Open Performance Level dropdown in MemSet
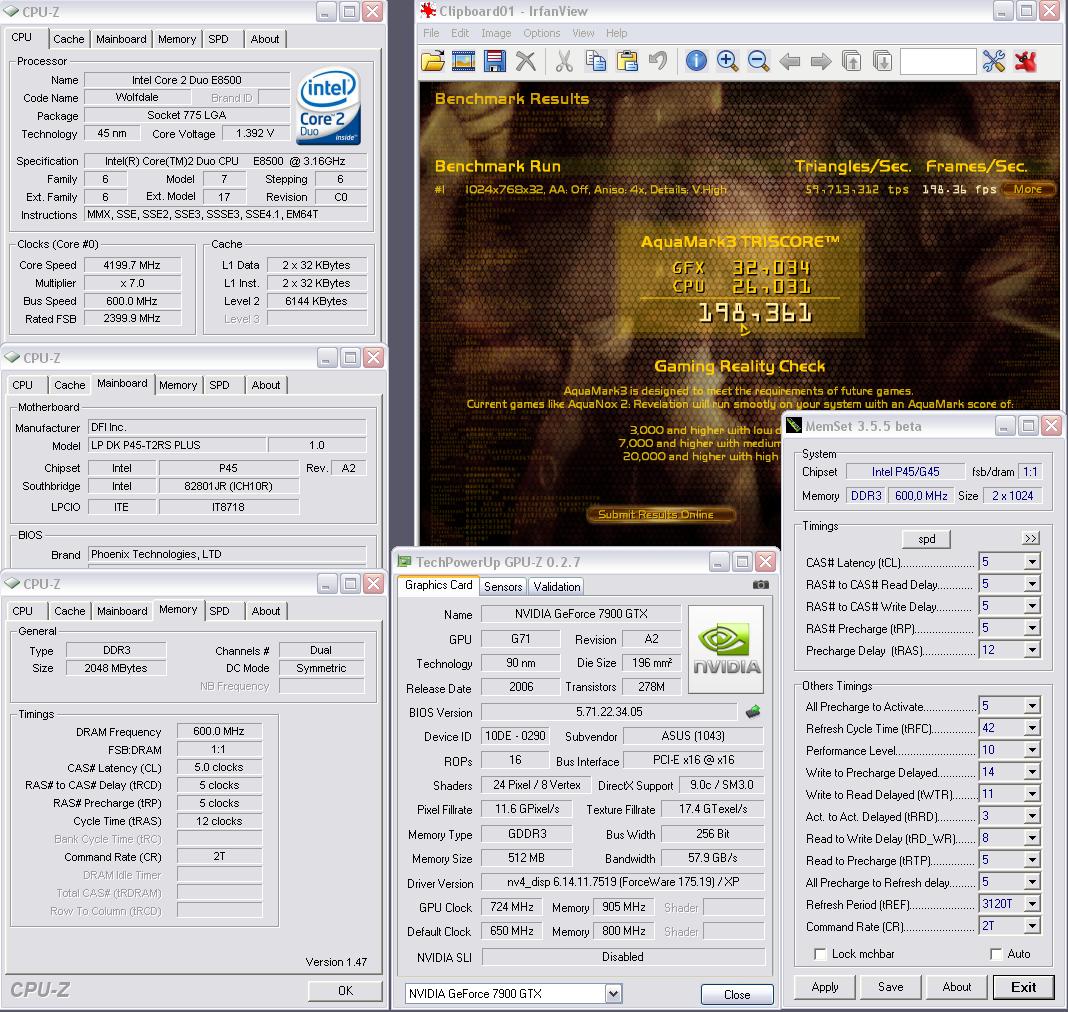This screenshot has width=1068, height=1012. pos(1033,750)
